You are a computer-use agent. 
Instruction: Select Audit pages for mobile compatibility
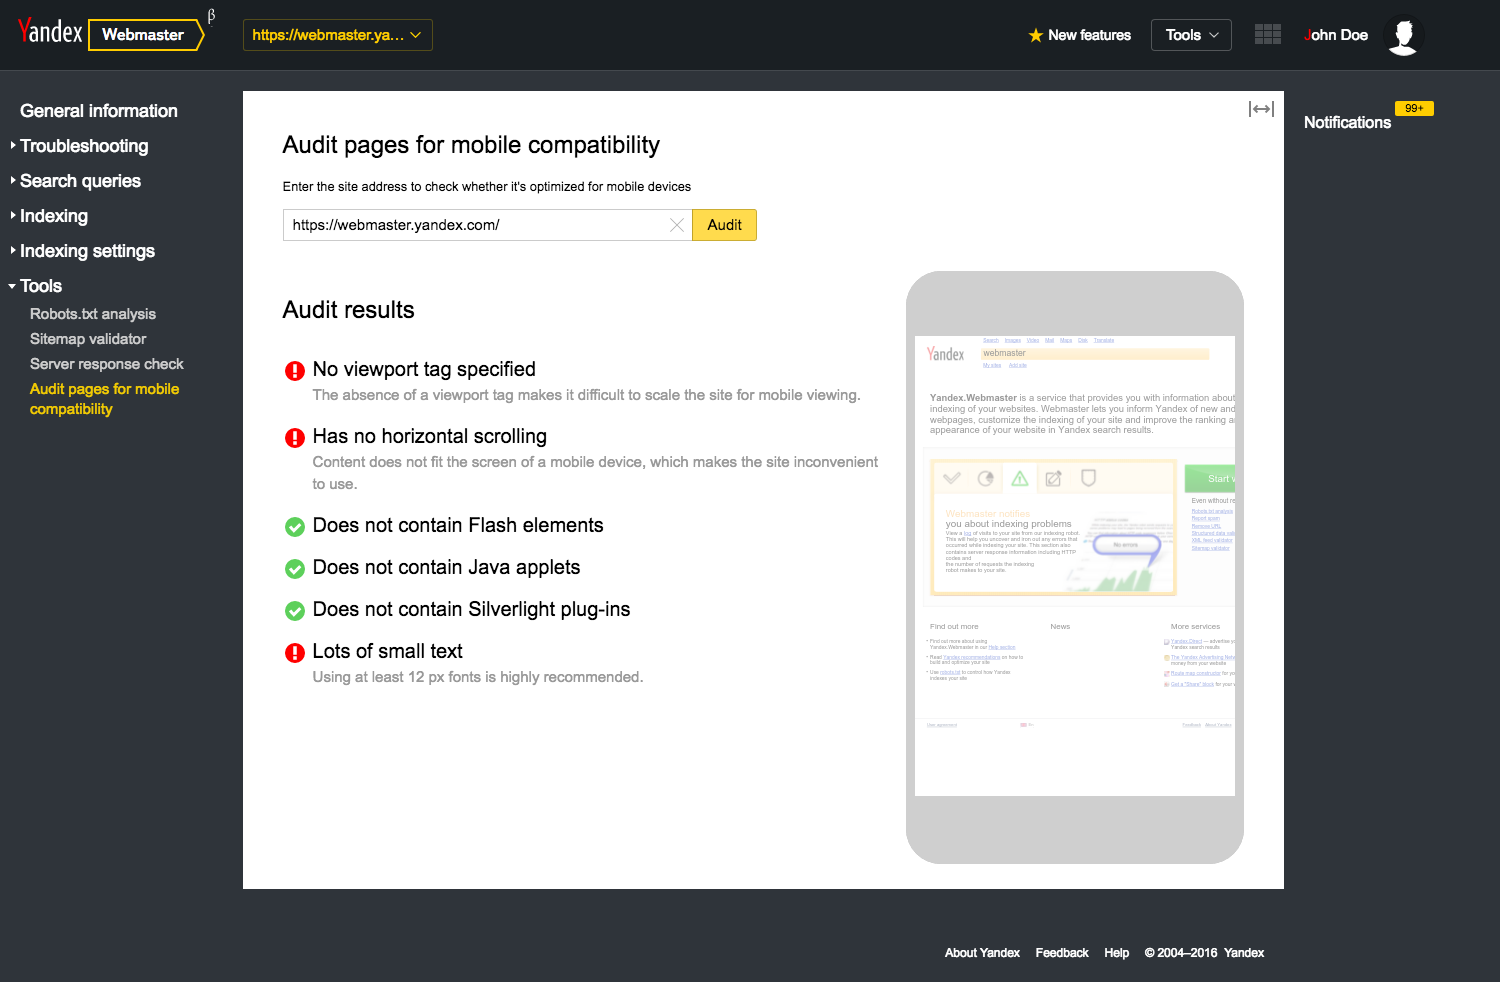coord(105,399)
